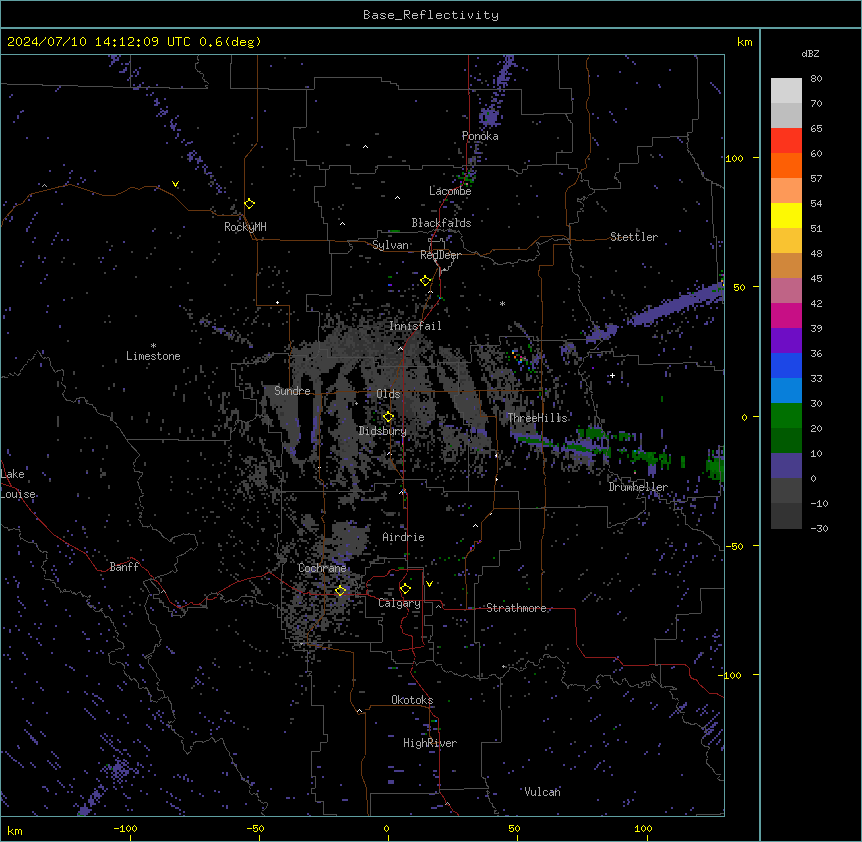862x842 pixels.
Task: Click the yellow v marker east of Calgary
Action: click(429, 584)
